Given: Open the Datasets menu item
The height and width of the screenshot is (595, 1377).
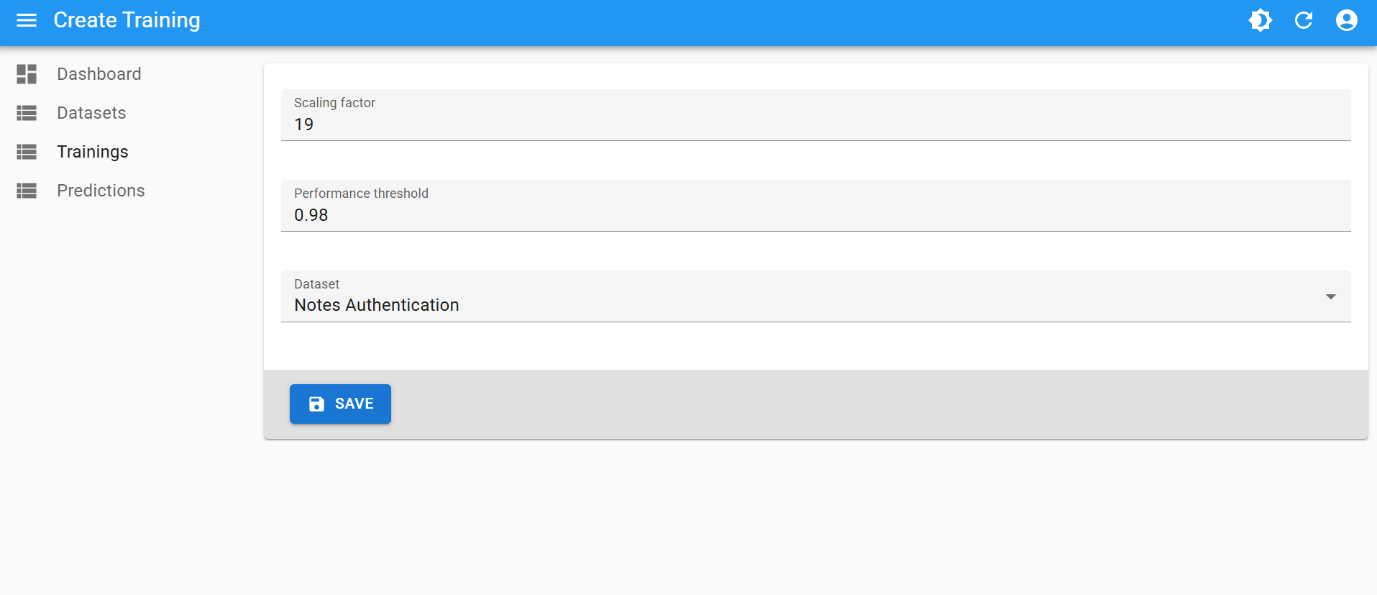Looking at the screenshot, I should [91, 113].
